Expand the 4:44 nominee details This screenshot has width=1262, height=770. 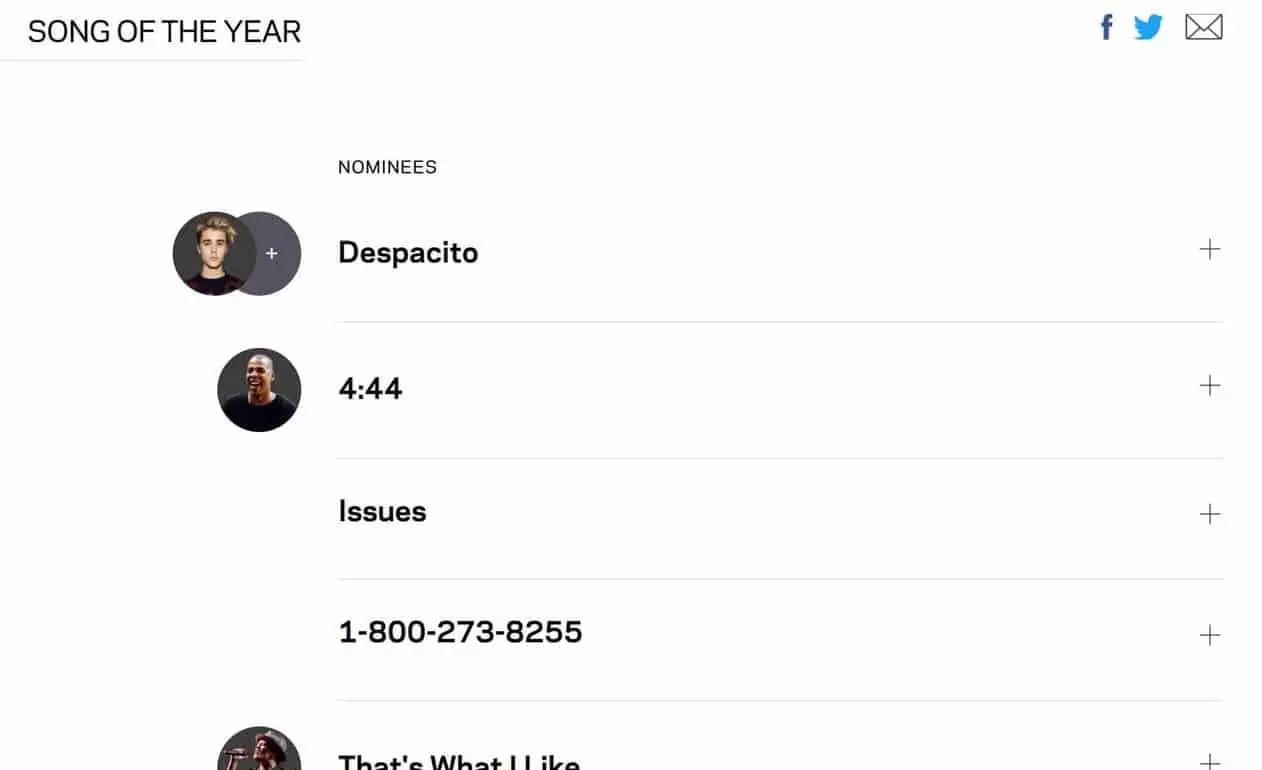1210,385
